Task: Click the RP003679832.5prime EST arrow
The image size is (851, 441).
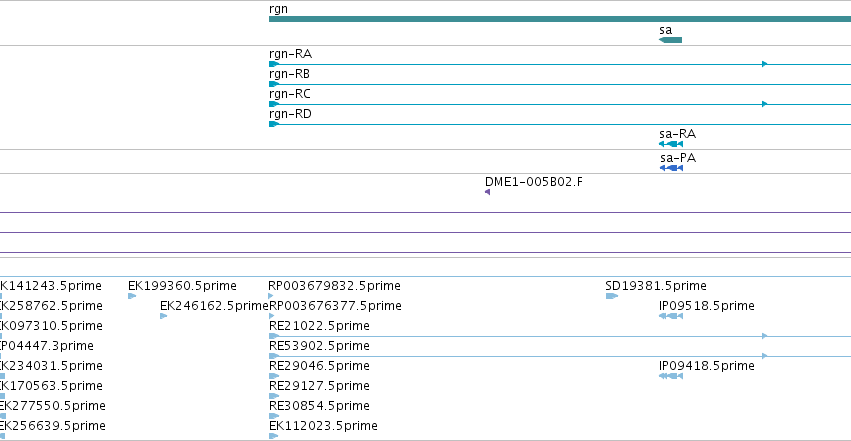Action: point(271,296)
